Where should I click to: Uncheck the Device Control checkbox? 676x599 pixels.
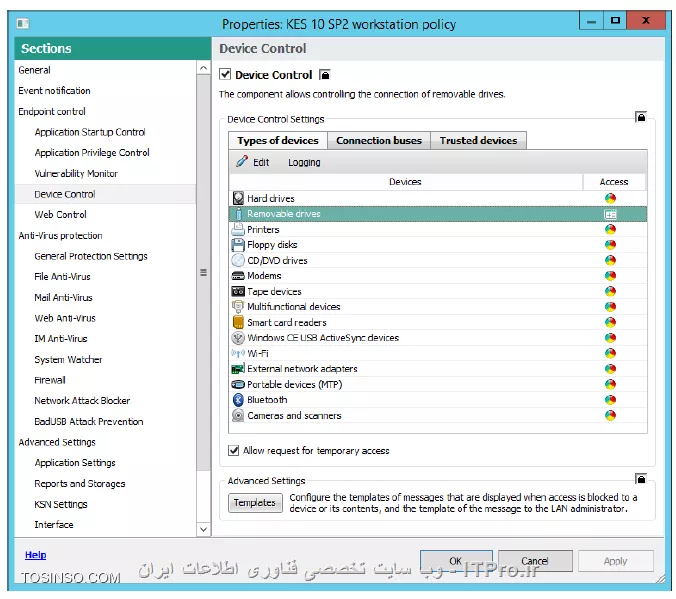[225, 74]
